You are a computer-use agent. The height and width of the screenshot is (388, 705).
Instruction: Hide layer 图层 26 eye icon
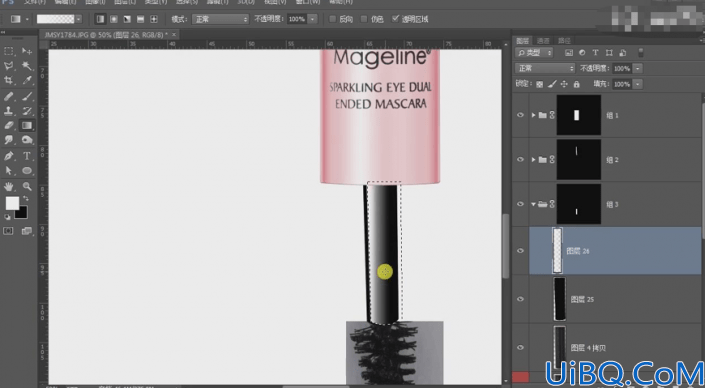[x=520, y=251]
